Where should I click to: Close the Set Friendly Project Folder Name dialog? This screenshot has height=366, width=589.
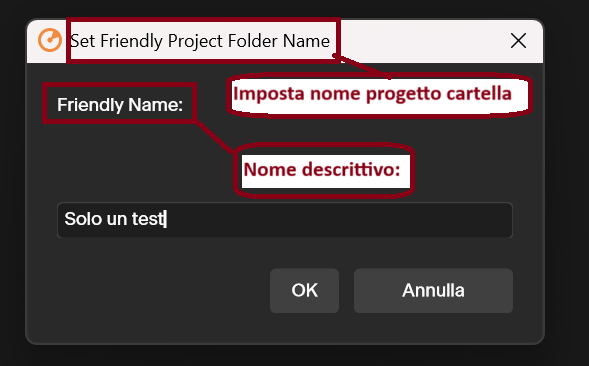518,40
